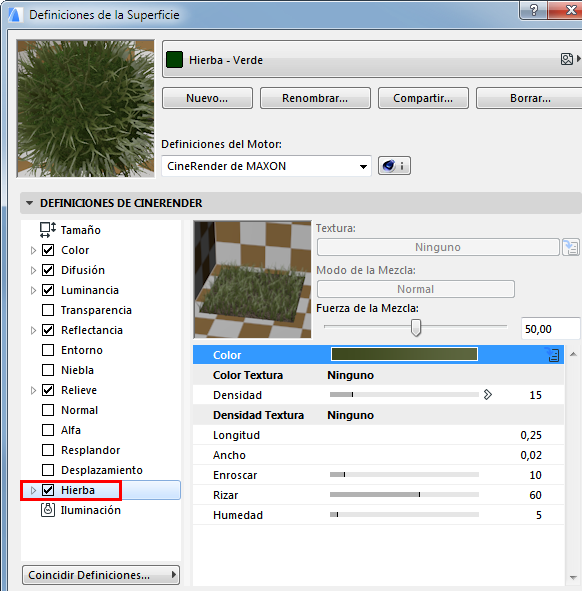This screenshot has height=591, width=582.
Task: Click the Ninguno texture button
Action: tap(438, 247)
